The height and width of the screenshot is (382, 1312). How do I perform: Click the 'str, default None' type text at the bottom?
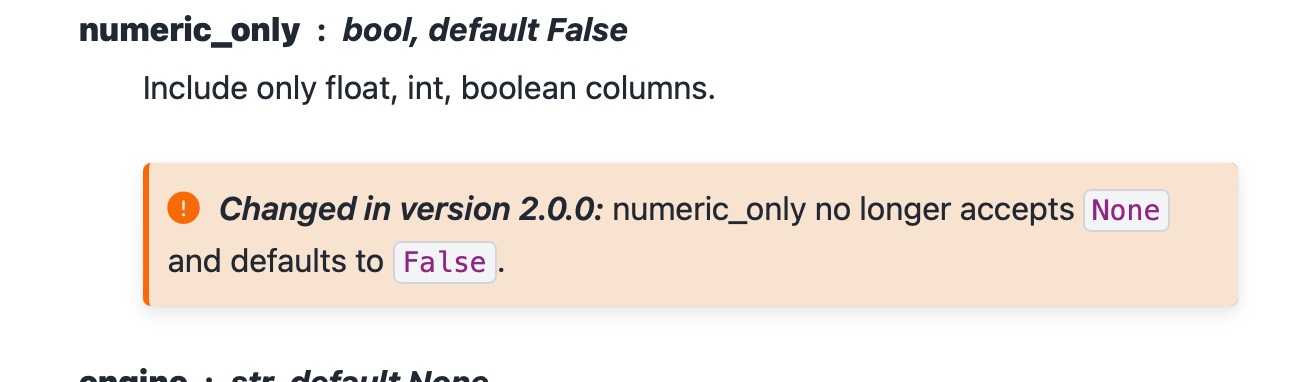tap(359, 376)
